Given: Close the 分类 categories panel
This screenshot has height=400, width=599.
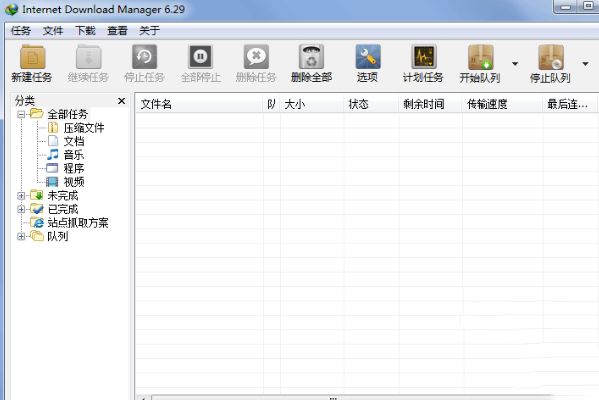Looking at the screenshot, I should coord(121,101).
